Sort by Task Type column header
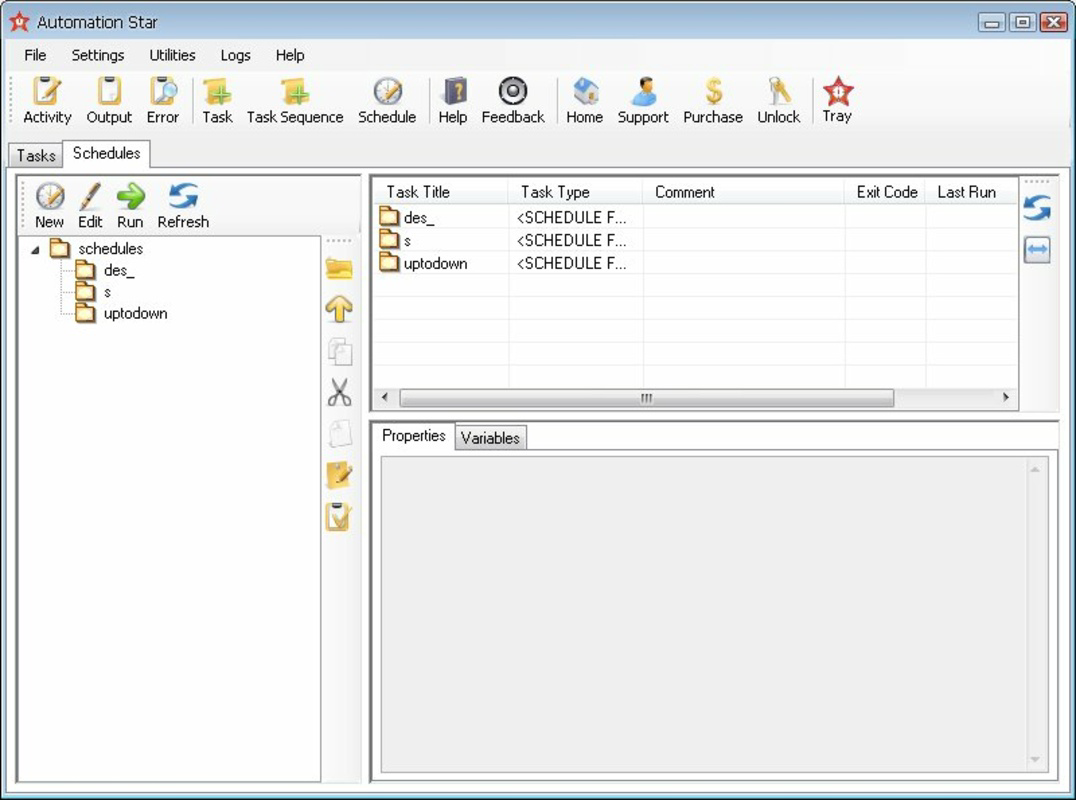 pos(576,192)
